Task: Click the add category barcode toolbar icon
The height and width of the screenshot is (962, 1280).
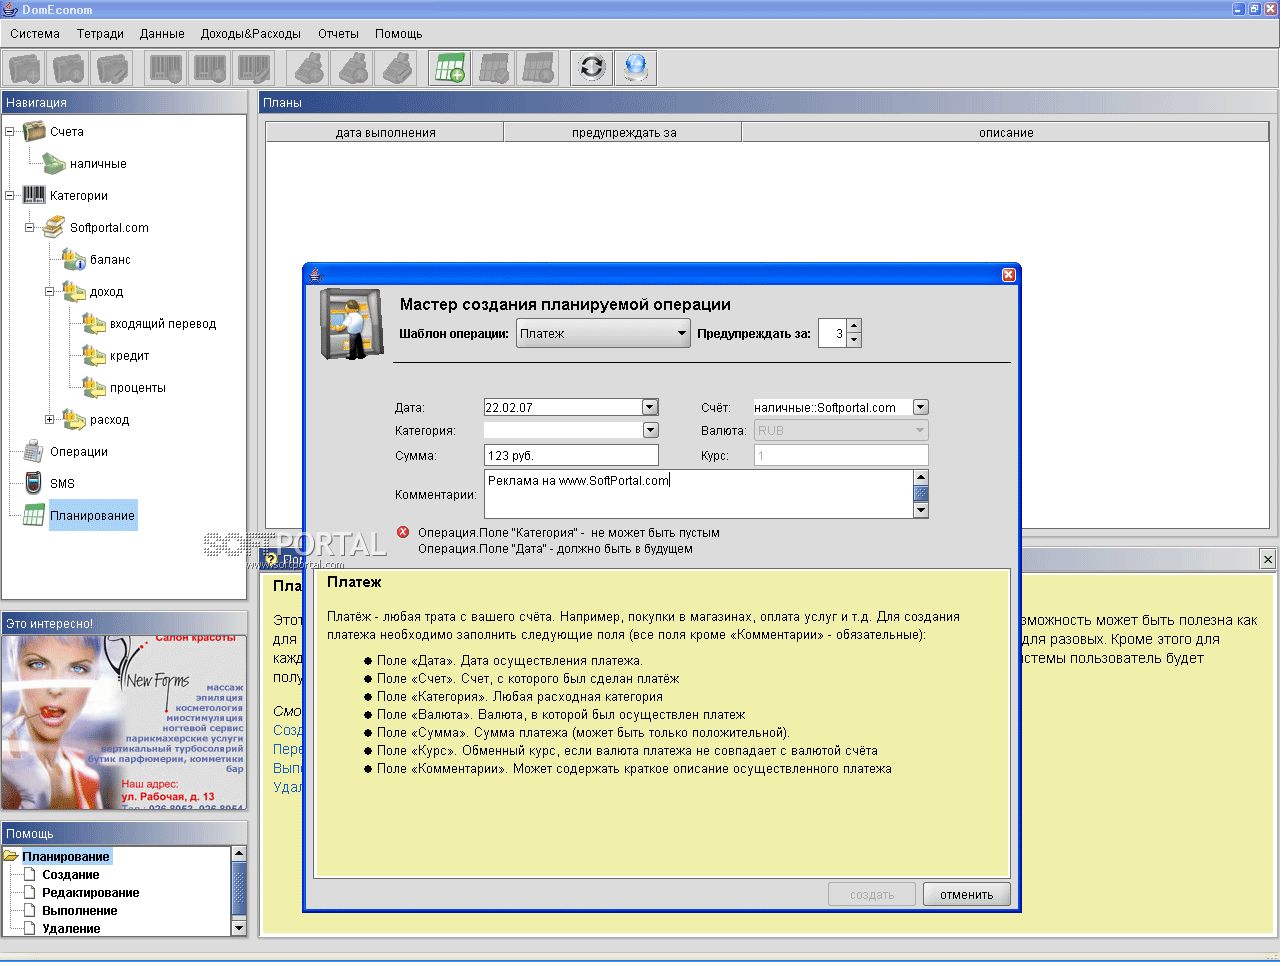Action: click(x=166, y=68)
